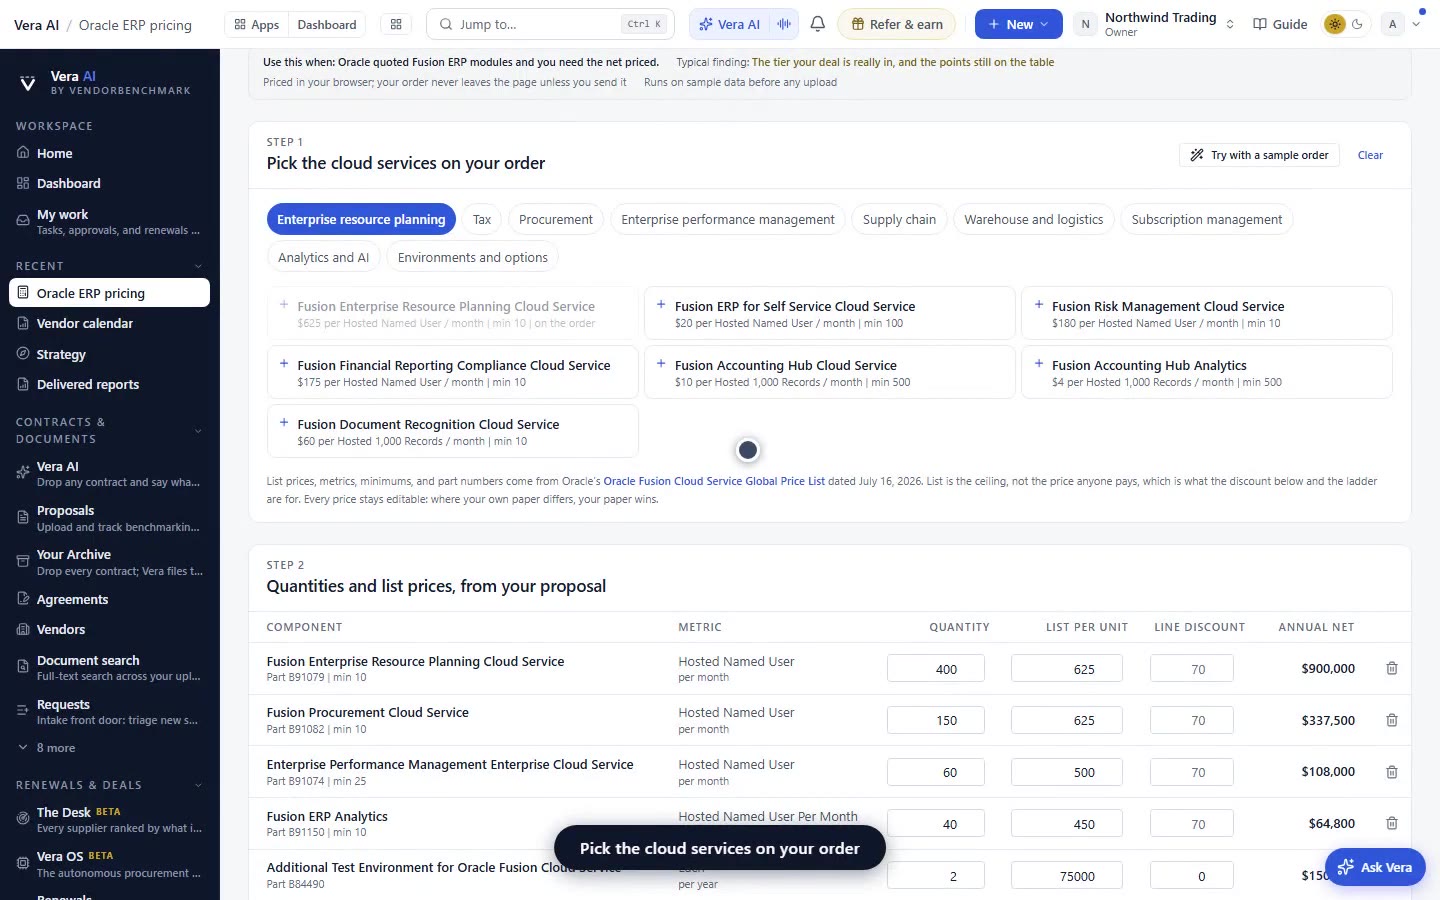The height and width of the screenshot is (900, 1440).
Task: Delete the Fusion Procurement Cloud Service row
Action: pyautogui.click(x=1392, y=720)
